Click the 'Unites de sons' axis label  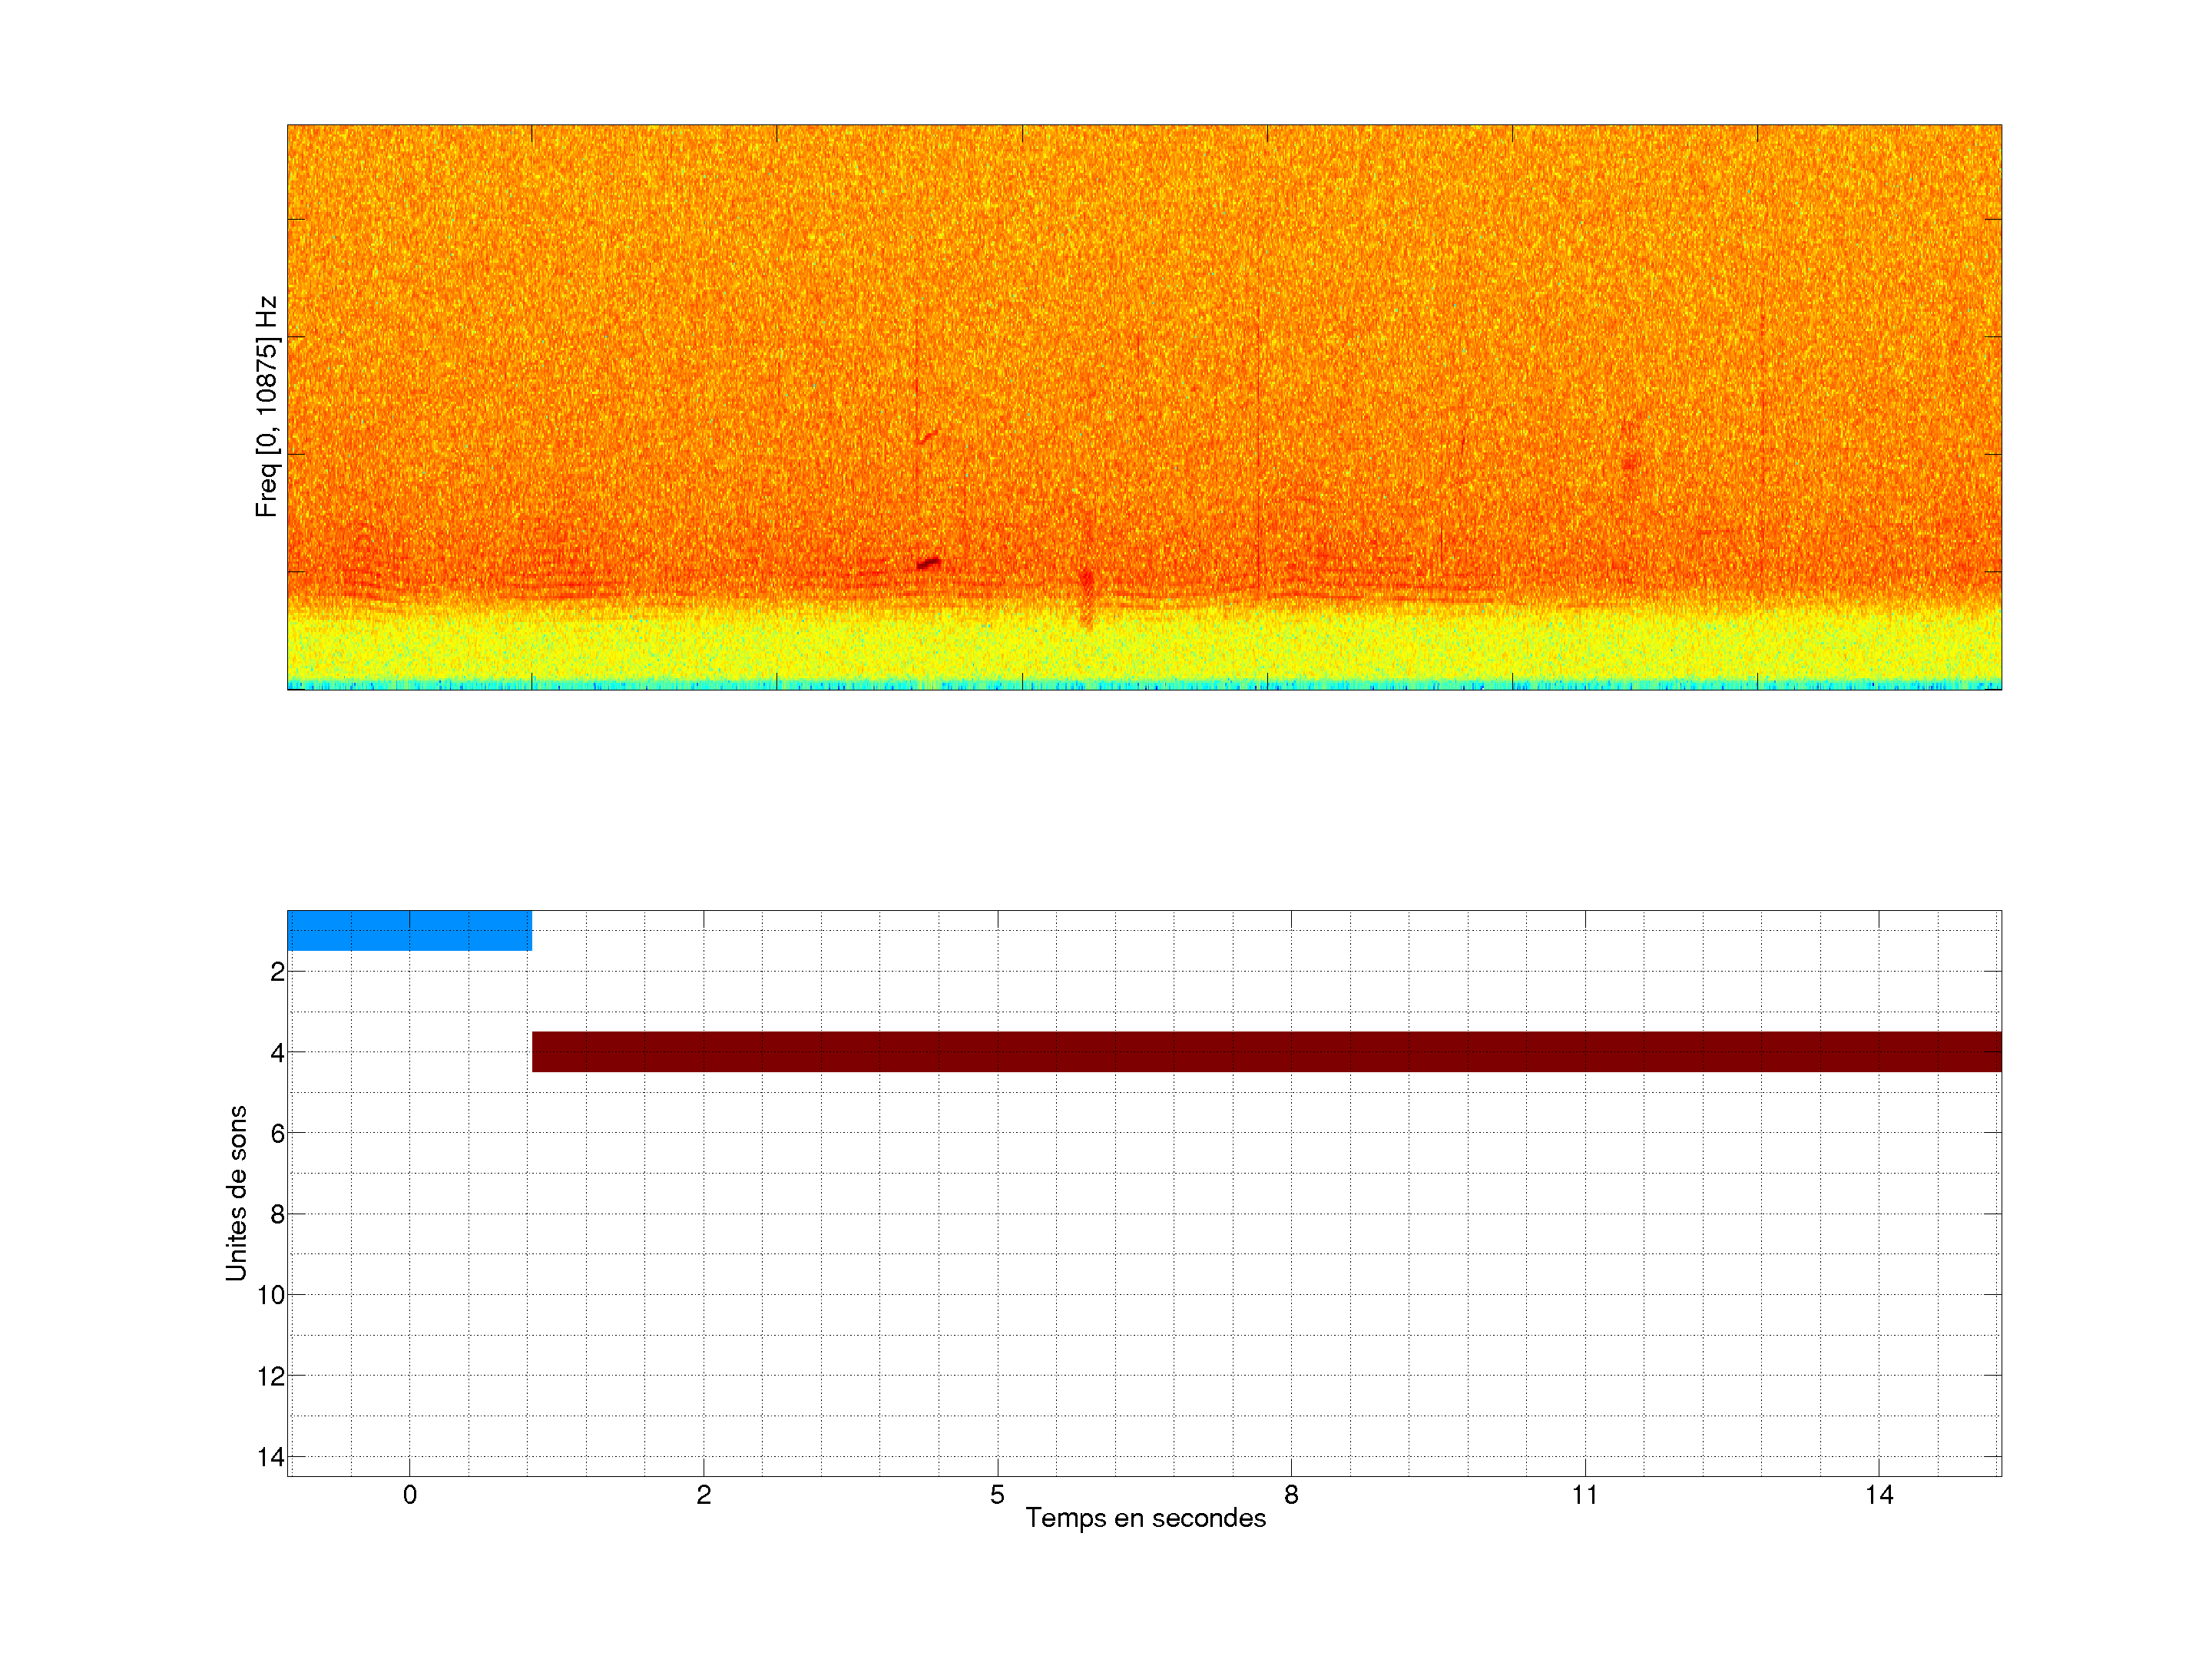coord(237,1192)
